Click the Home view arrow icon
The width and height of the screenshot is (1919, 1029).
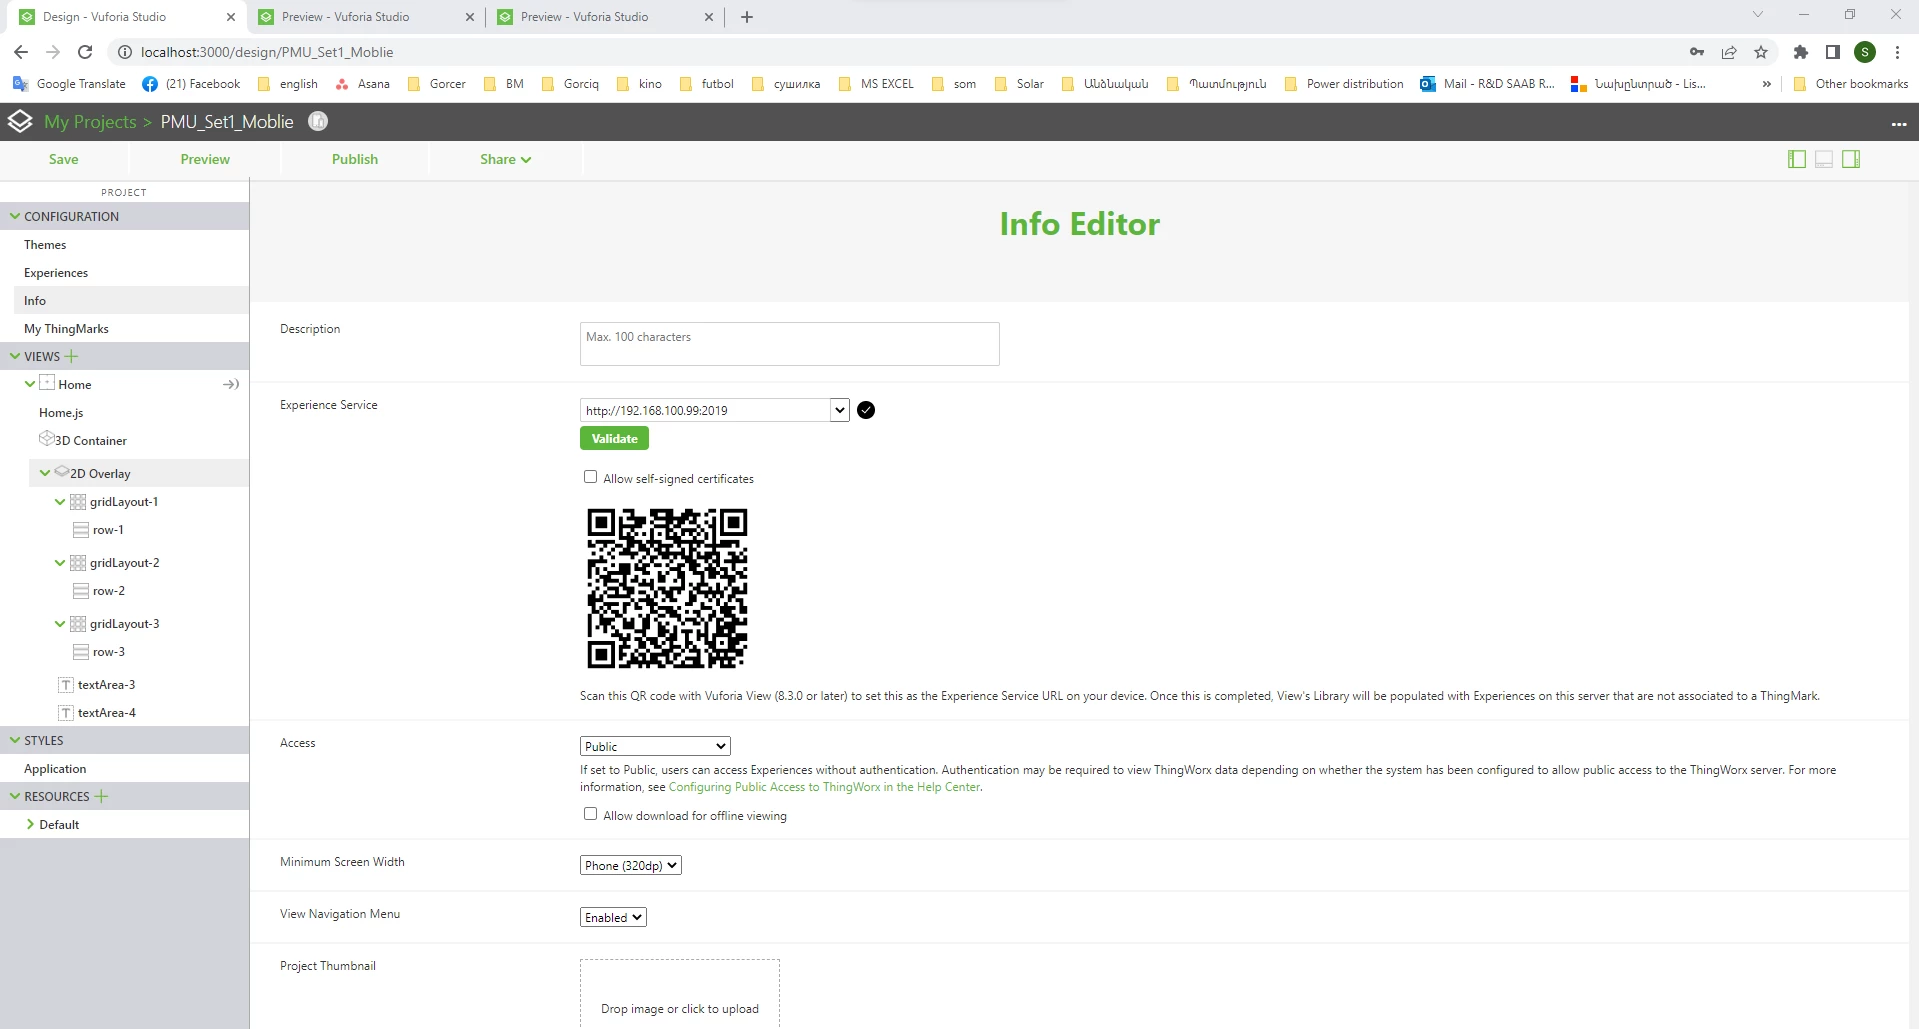[231, 384]
